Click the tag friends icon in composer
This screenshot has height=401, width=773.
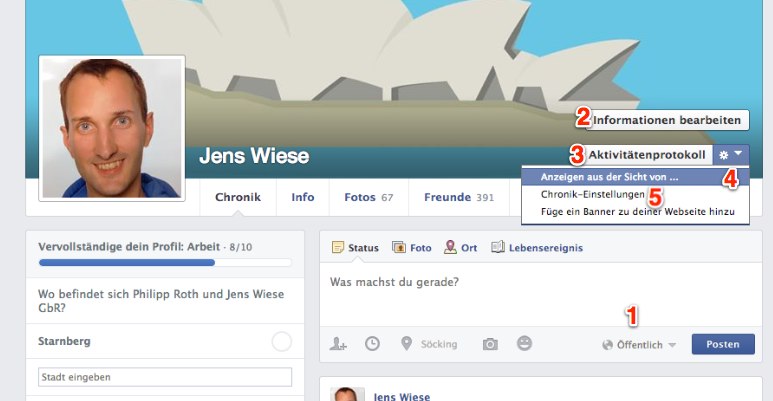(338, 344)
